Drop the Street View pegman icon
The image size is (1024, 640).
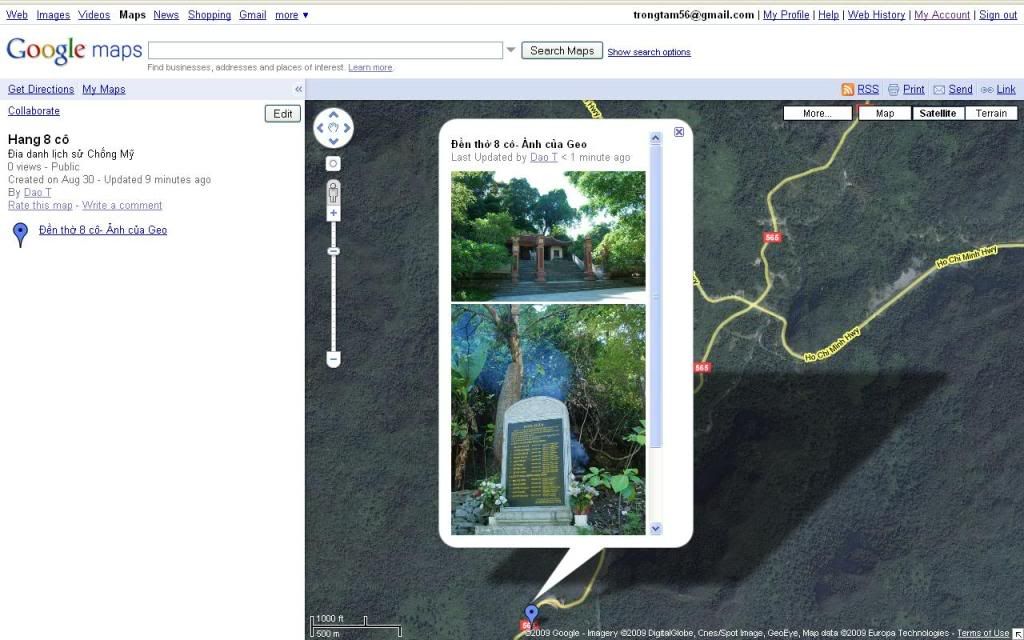pyautogui.click(x=333, y=192)
